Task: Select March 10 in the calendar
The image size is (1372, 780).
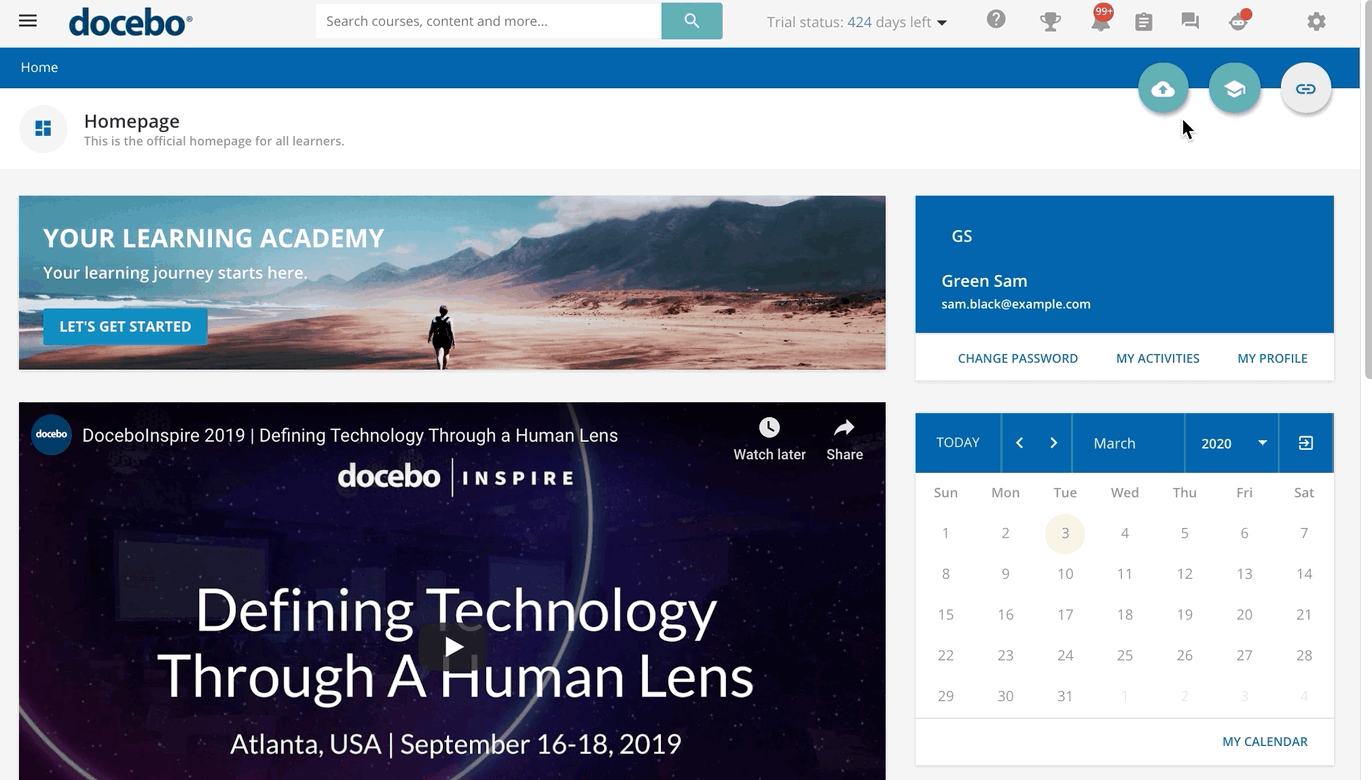Action: (1065, 574)
